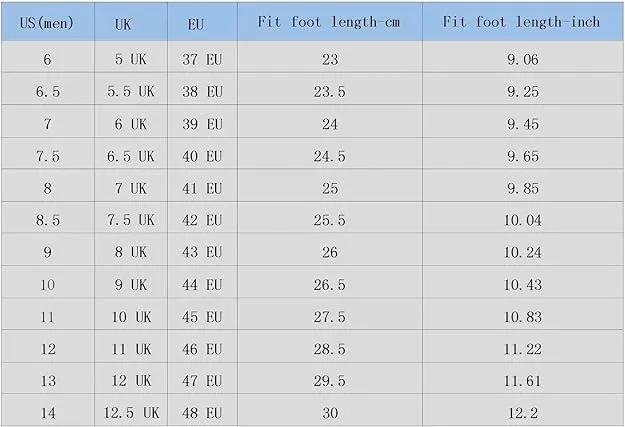Image resolution: width=625 pixels, height=427 pixels.
Task: Click the US(men) column header
Action: pos(47,22)
